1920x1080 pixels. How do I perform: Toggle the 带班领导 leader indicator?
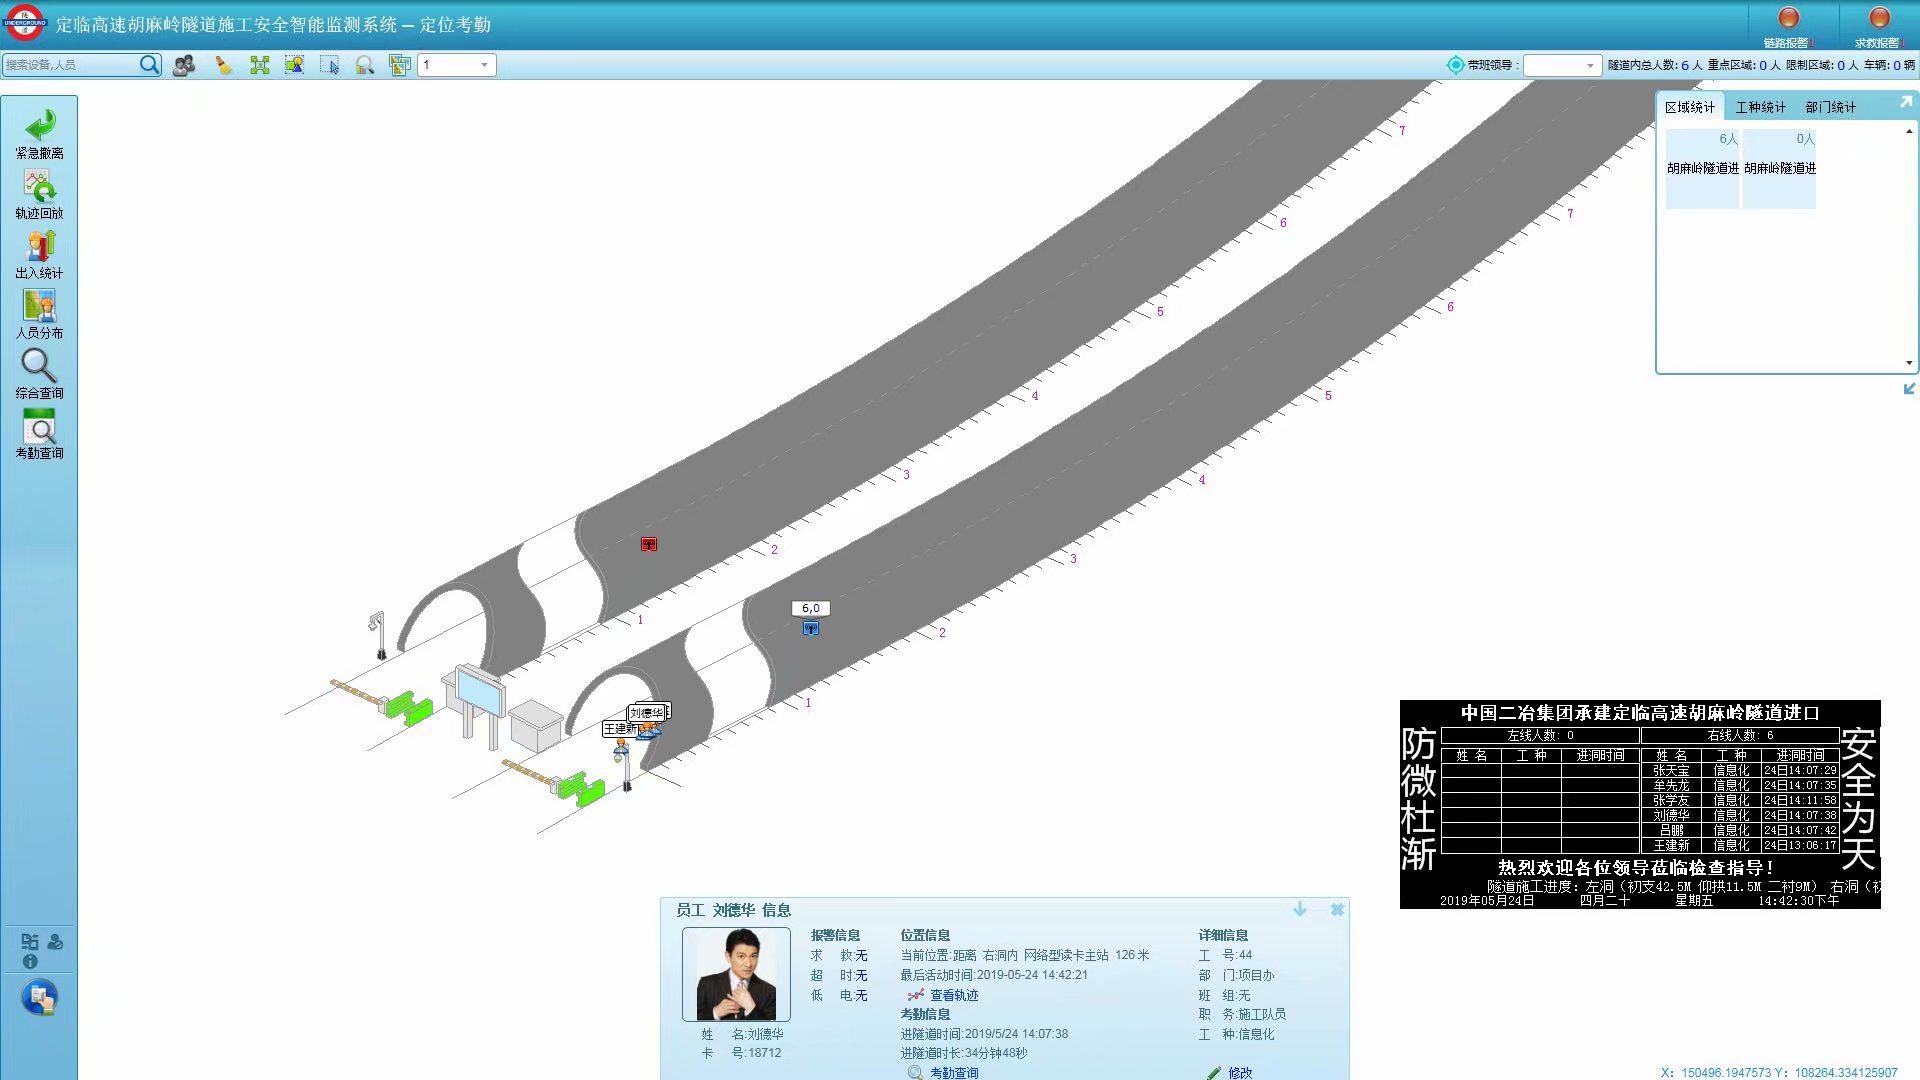[x=1455, y=65]
